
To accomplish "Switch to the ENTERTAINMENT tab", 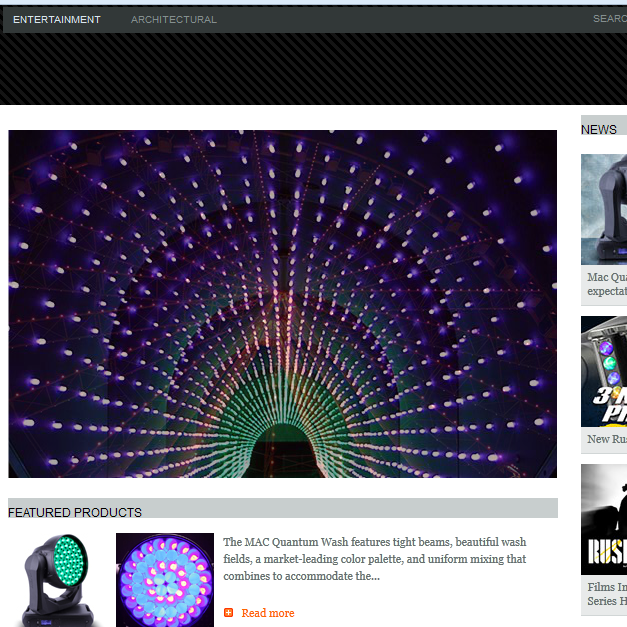I will point(57,19).
